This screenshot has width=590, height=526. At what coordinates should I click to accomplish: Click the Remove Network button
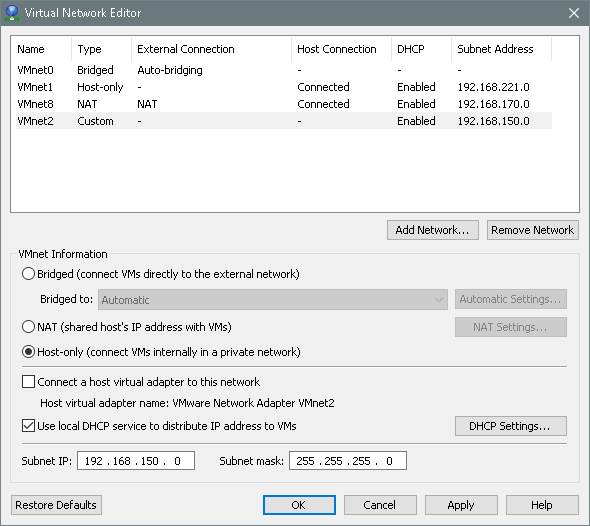click(x=532, y=230)
